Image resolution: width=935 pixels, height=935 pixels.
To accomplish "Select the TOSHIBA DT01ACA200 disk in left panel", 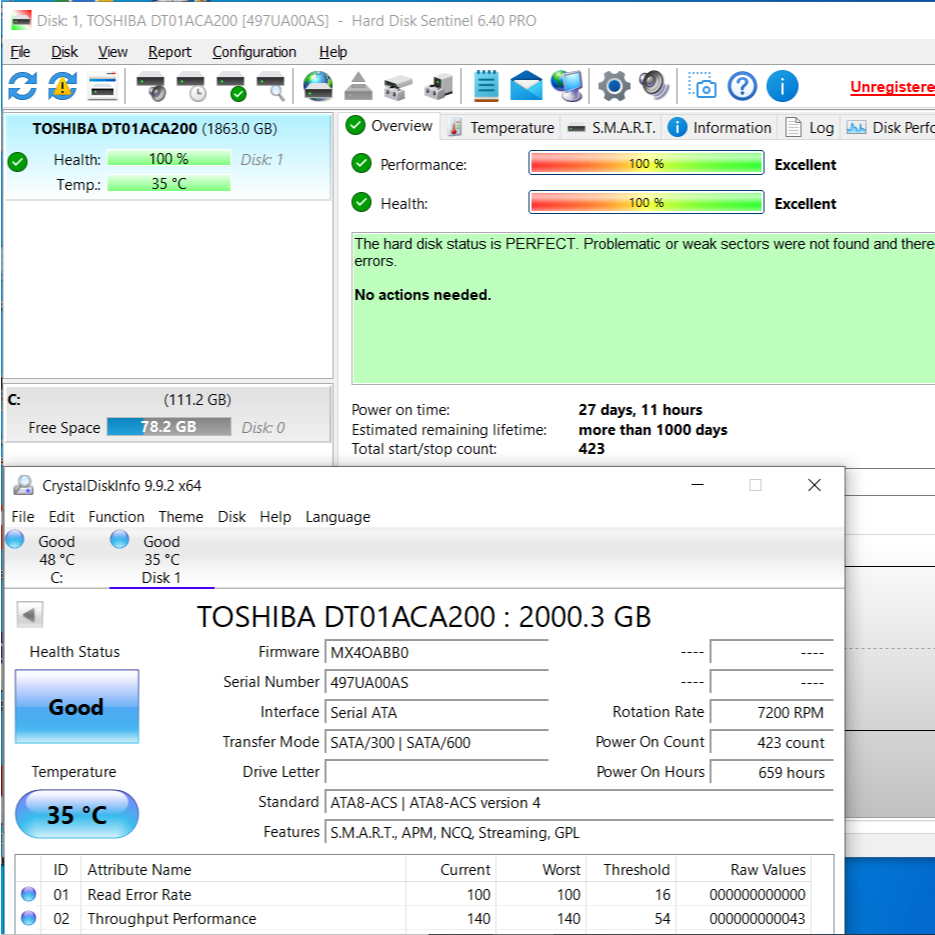I will (168, 157).
